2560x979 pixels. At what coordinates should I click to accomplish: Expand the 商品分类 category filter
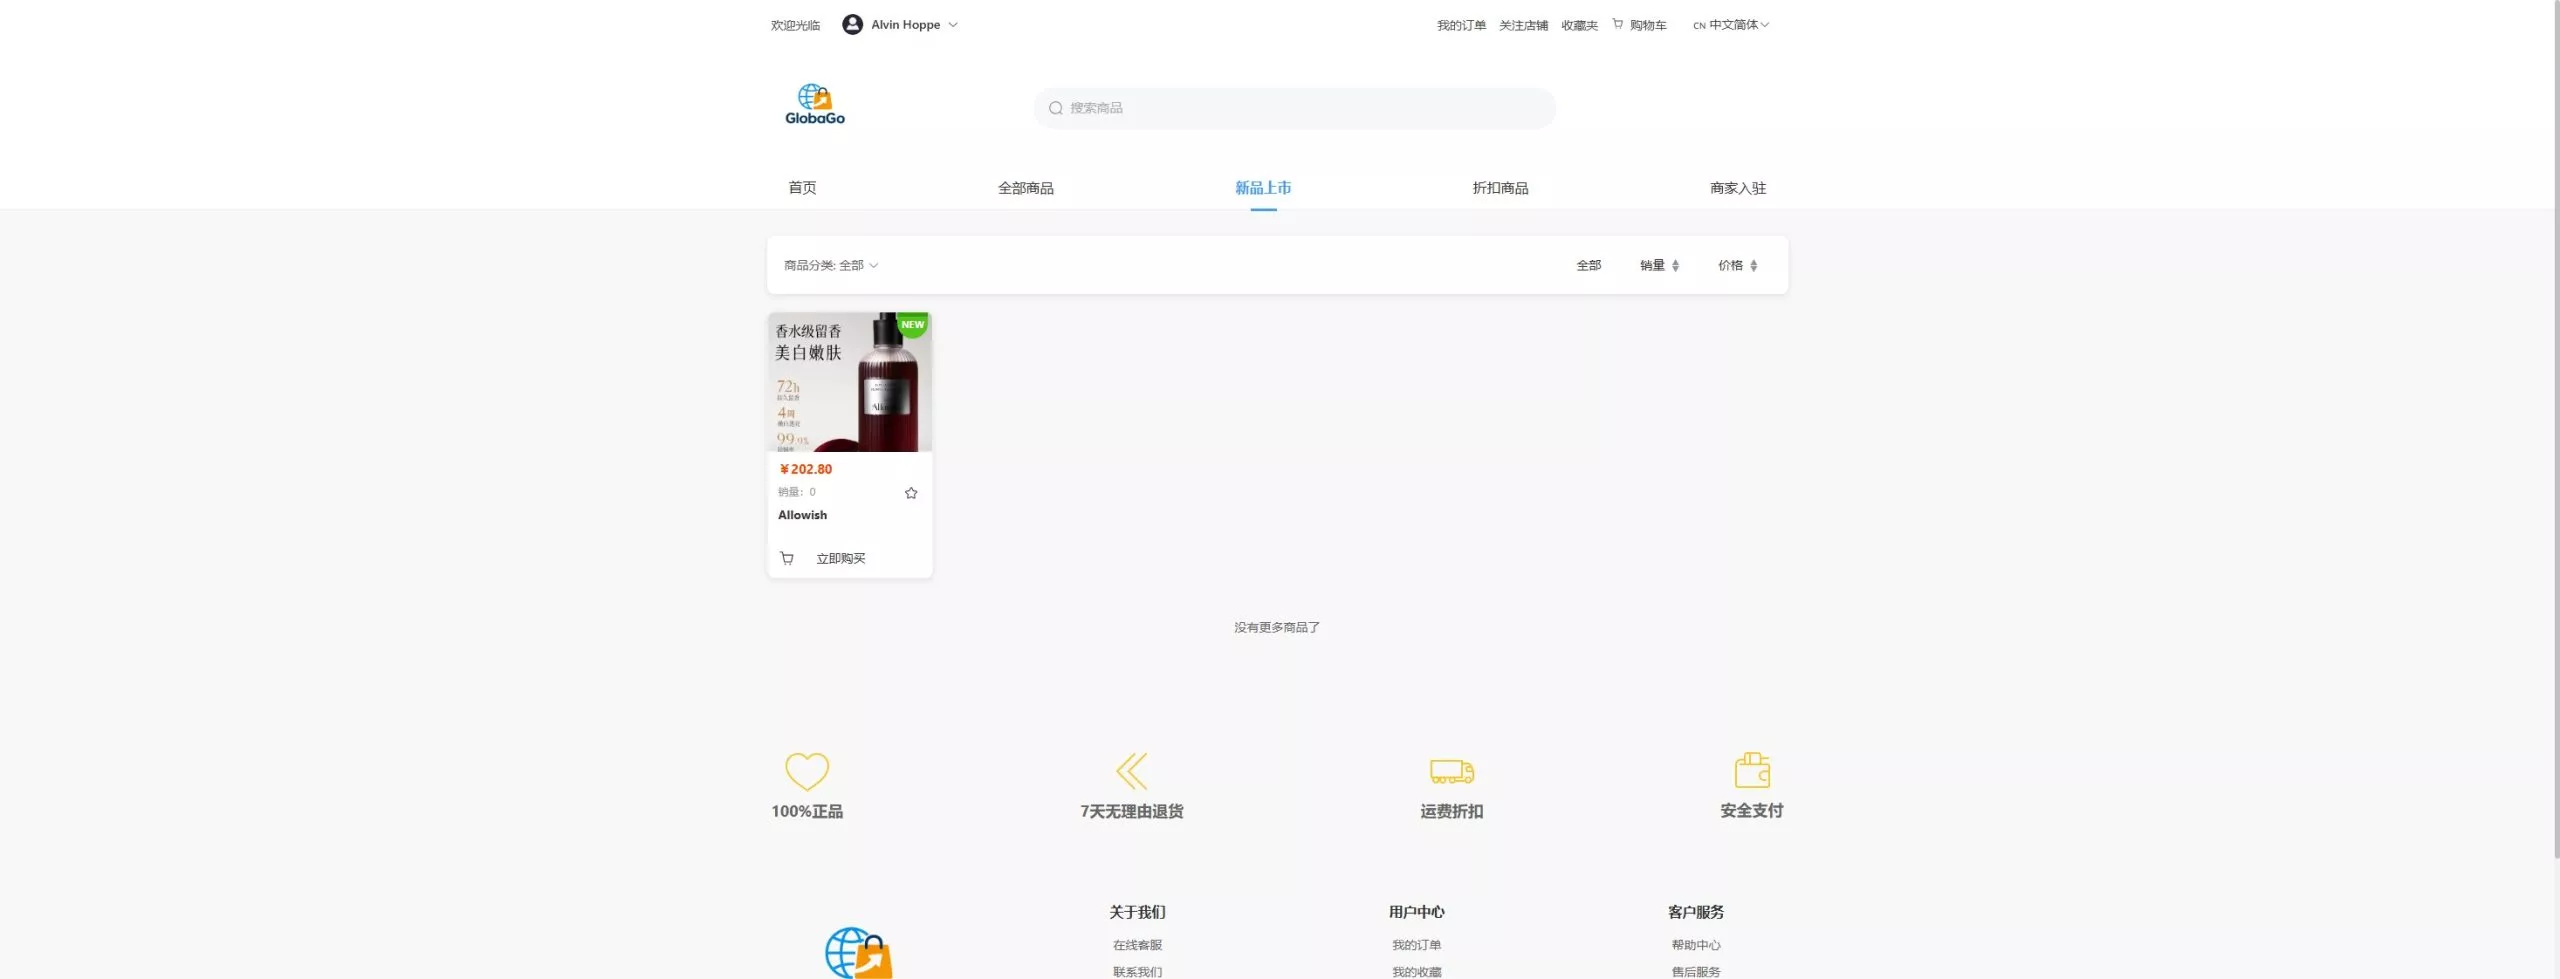click(x=831, y=266)
